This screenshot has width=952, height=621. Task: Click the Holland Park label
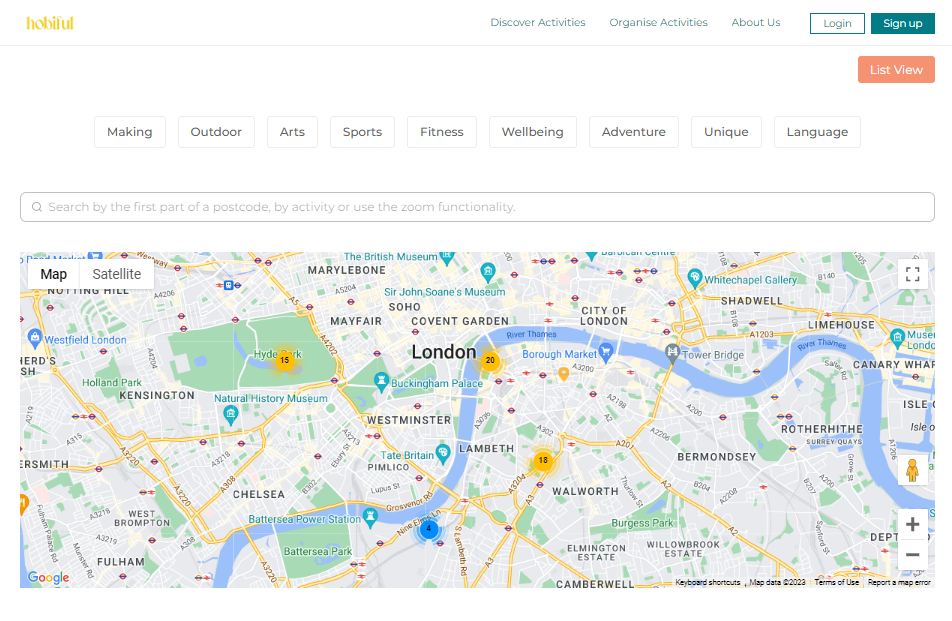click(112, 382)
